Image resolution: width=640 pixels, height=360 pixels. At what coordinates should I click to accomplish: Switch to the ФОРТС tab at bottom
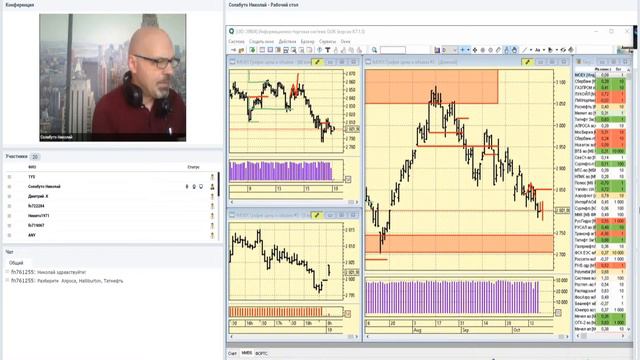pyautogui.click(x=261, y=353)
